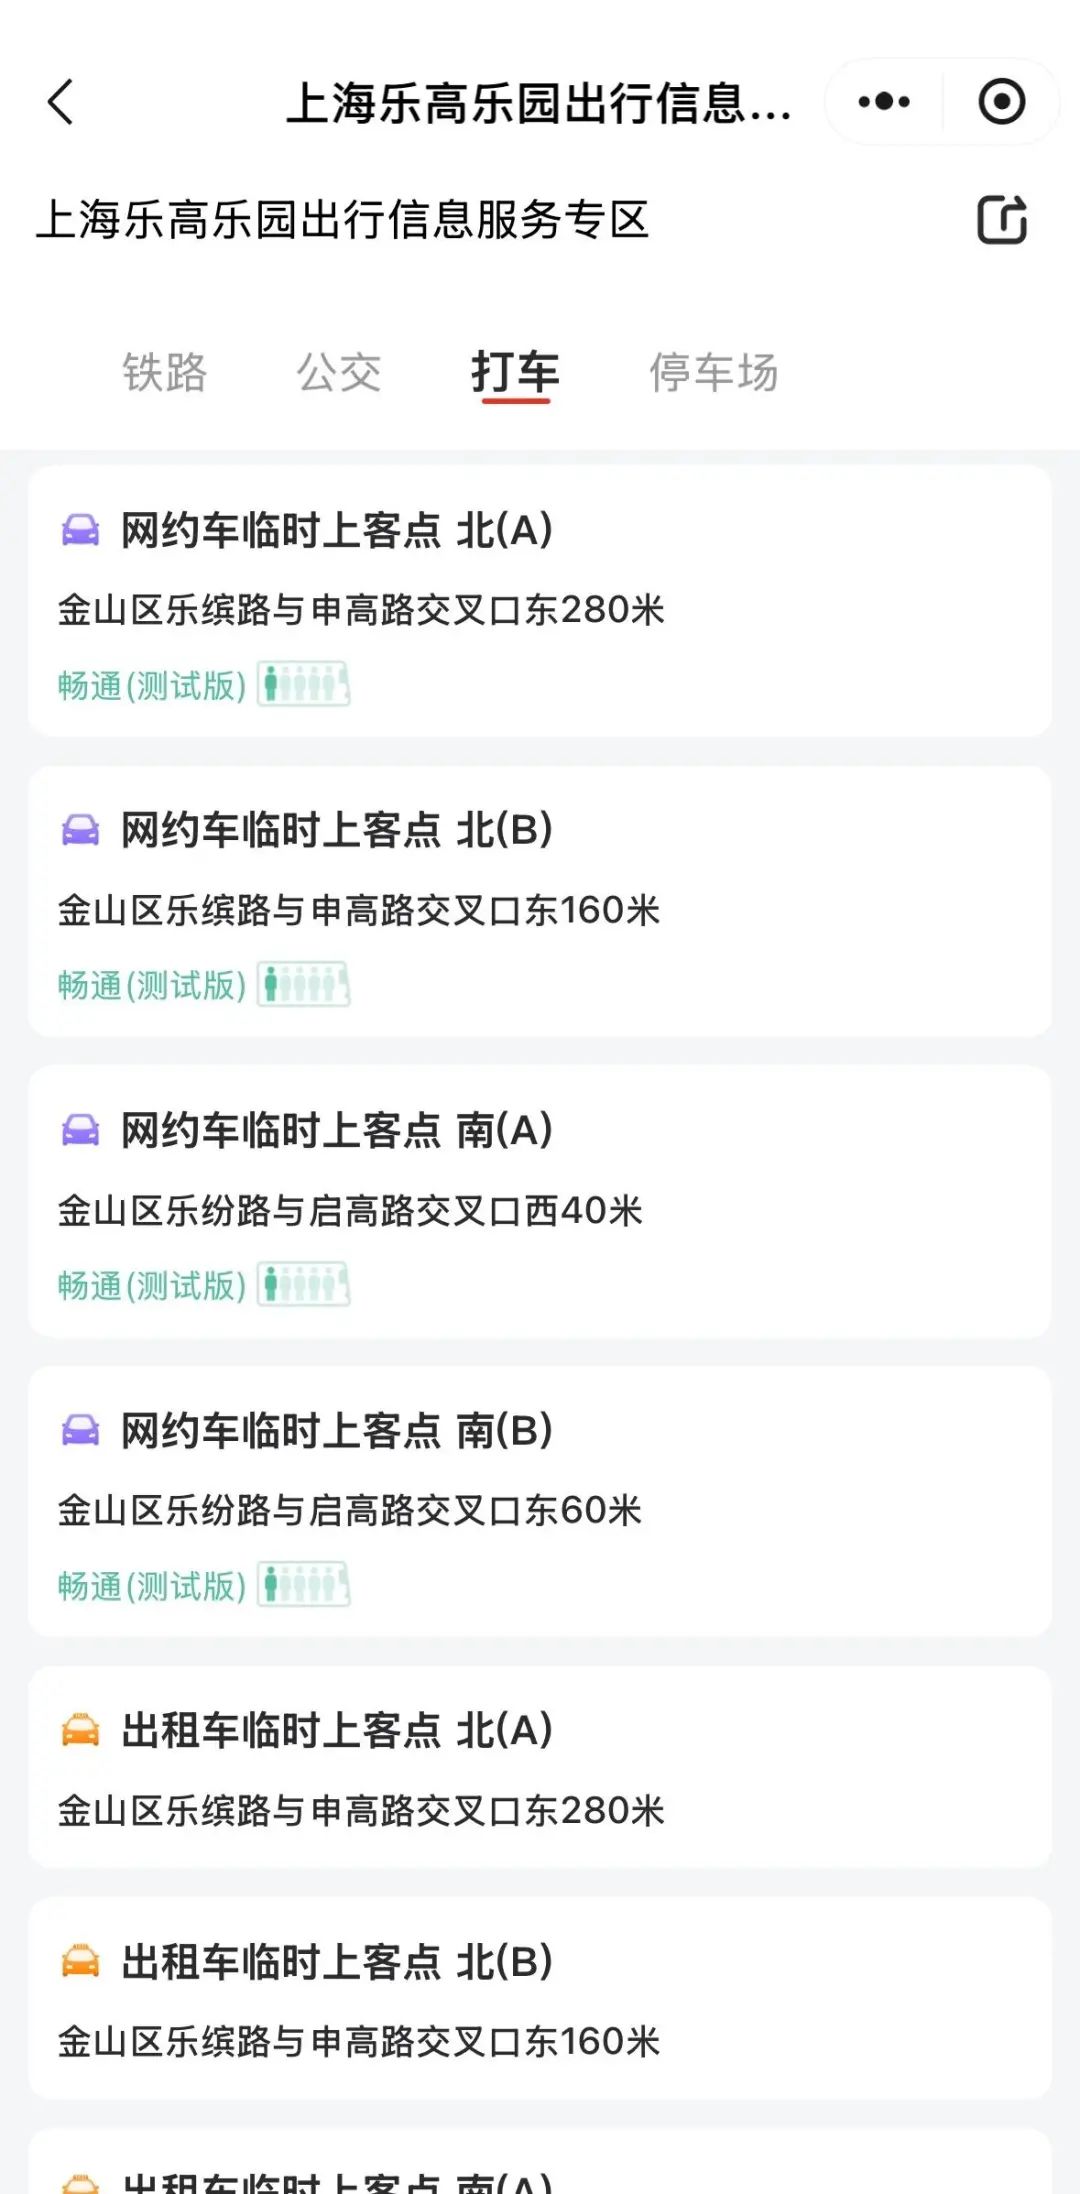The width and height of the screenshot is (1080, 2194).
Task: Tap purple car icon for 南(A) ride-hailing
Action: [81, 1130]
